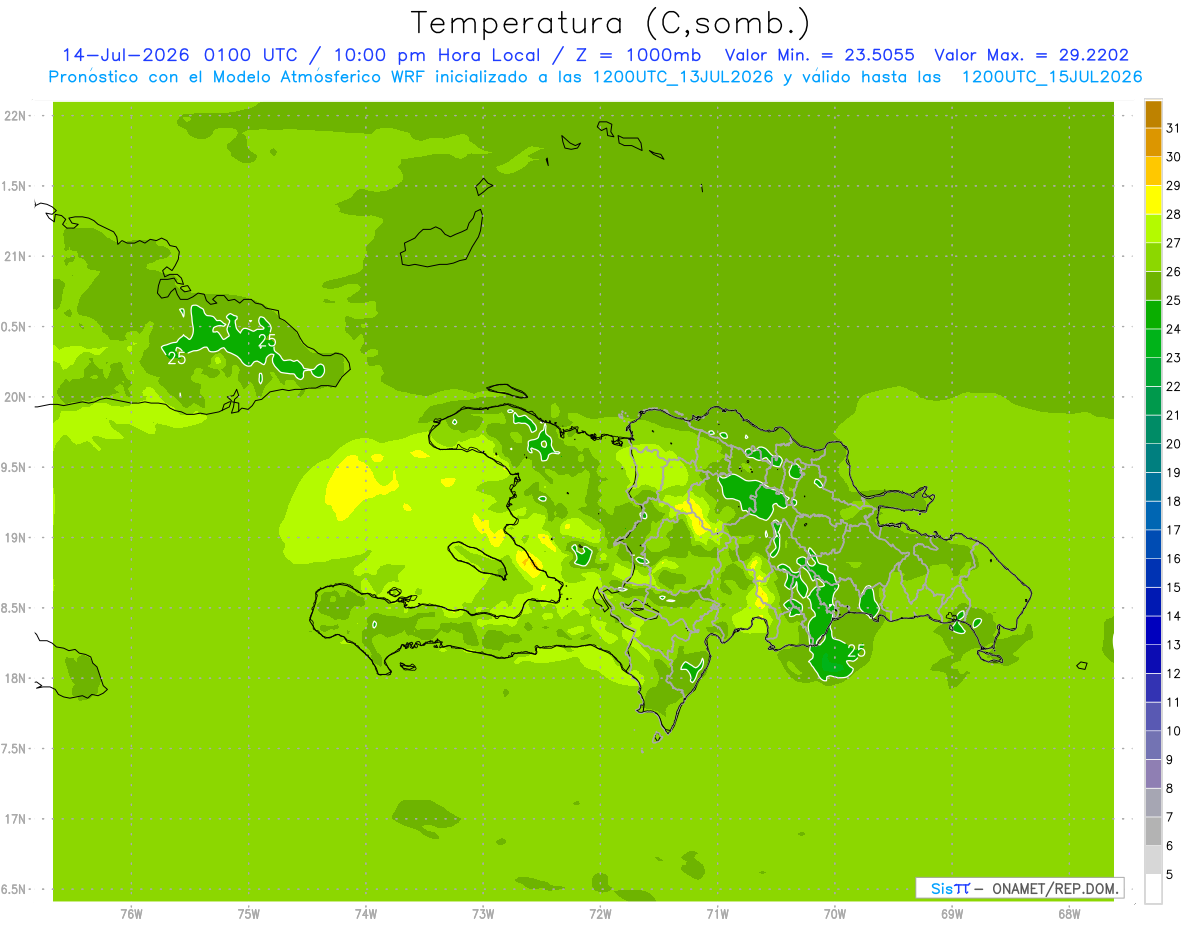This screenshot has width=1200, height=927.
Task: Click the "18" legend value
Action: (1173, 501)
